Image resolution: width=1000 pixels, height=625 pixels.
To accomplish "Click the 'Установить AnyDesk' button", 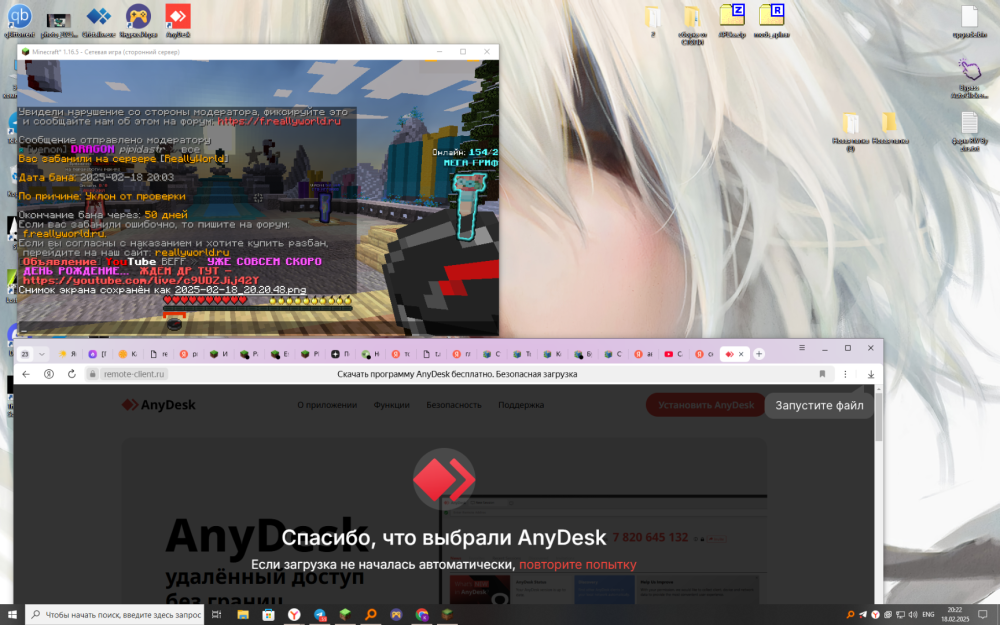I will pyautogui.click(x=705, y=405).
